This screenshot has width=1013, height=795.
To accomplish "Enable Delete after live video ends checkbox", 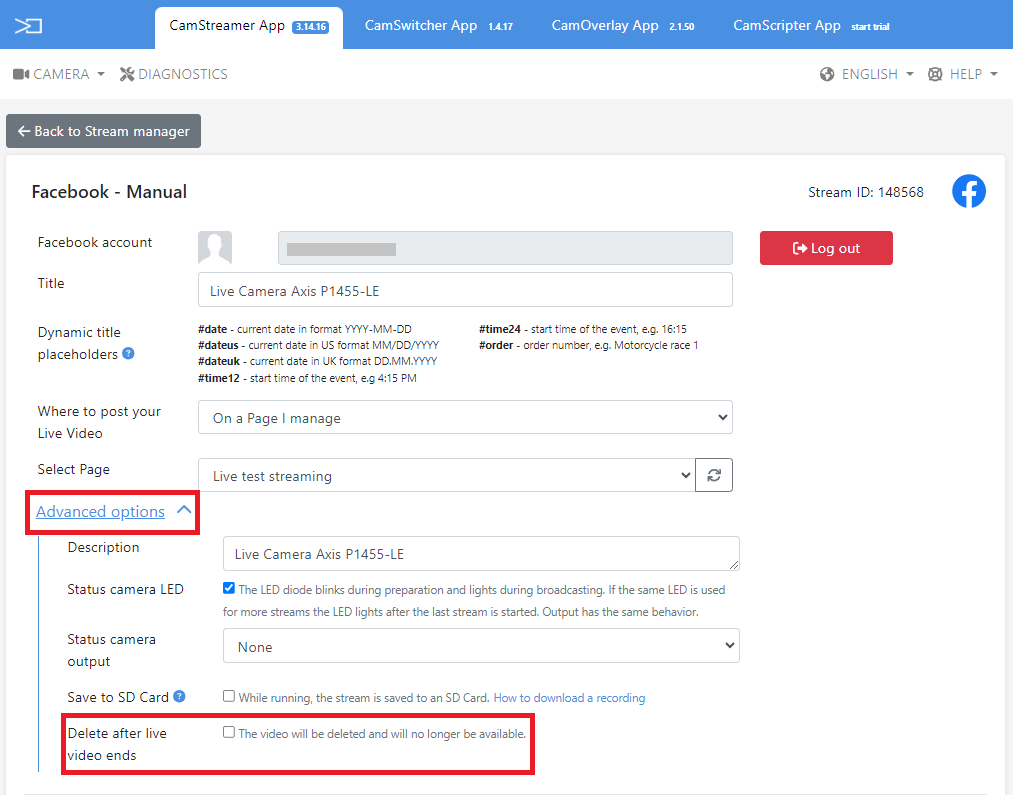I will point(229,732).
